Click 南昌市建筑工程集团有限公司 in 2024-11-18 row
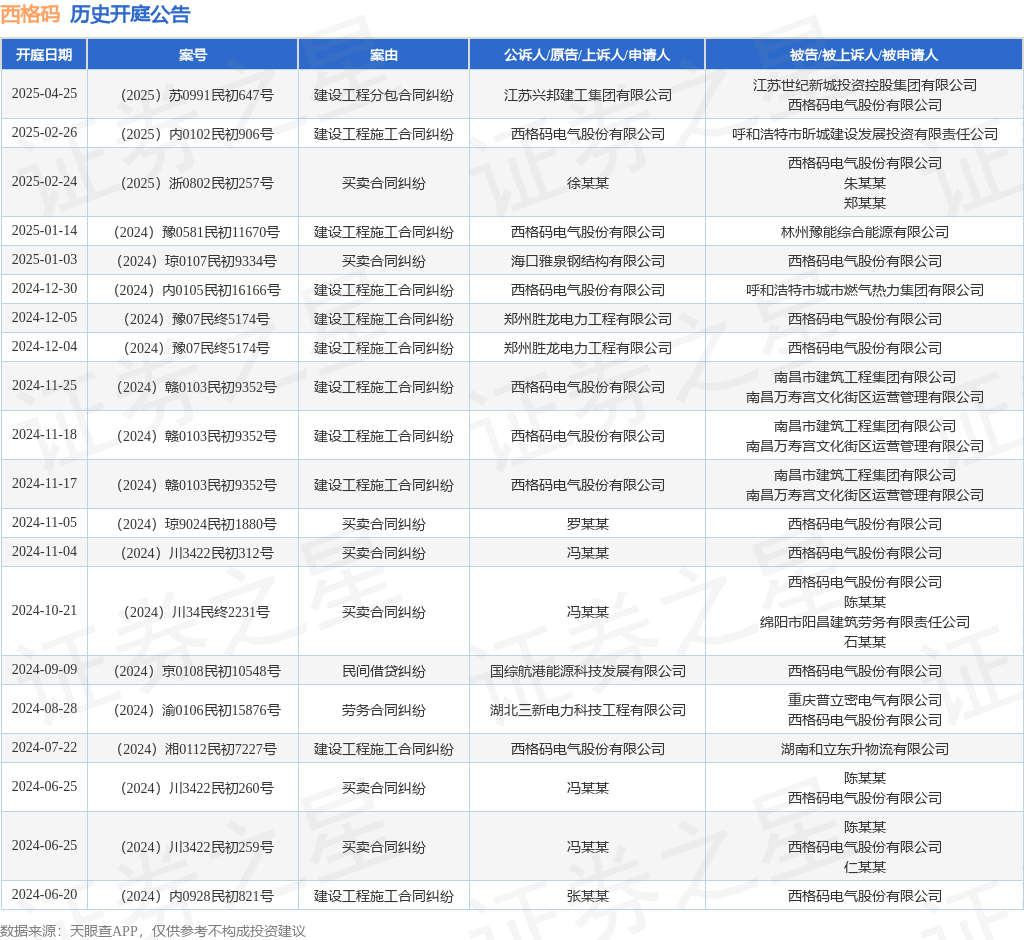Image resolution: width=1024 pixels, height=940 pixels. pyautogui.click(x=865, y=426)
